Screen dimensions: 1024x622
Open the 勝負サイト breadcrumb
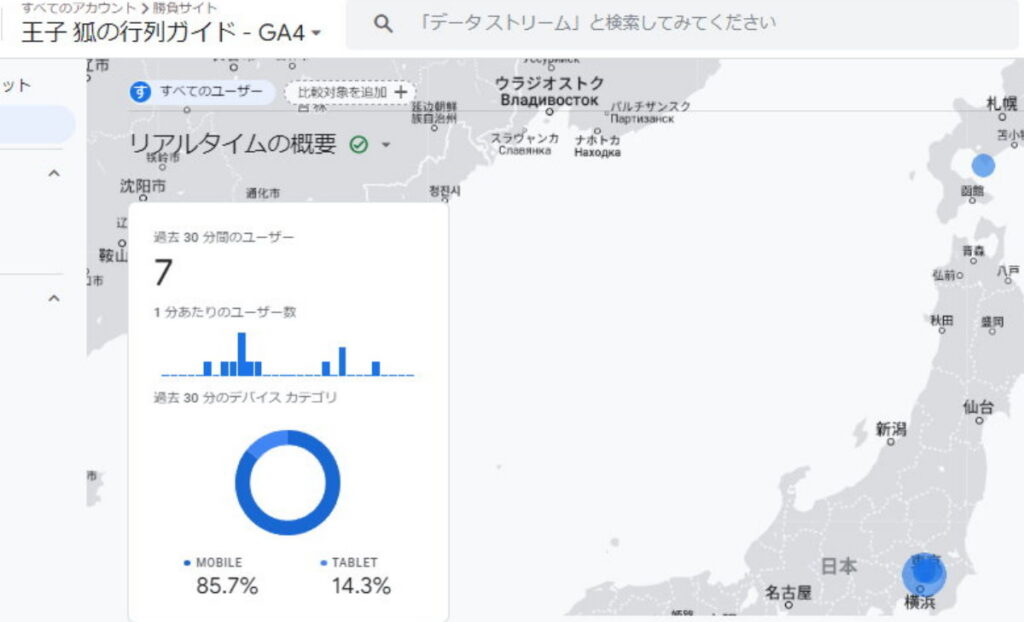[185, 8]
